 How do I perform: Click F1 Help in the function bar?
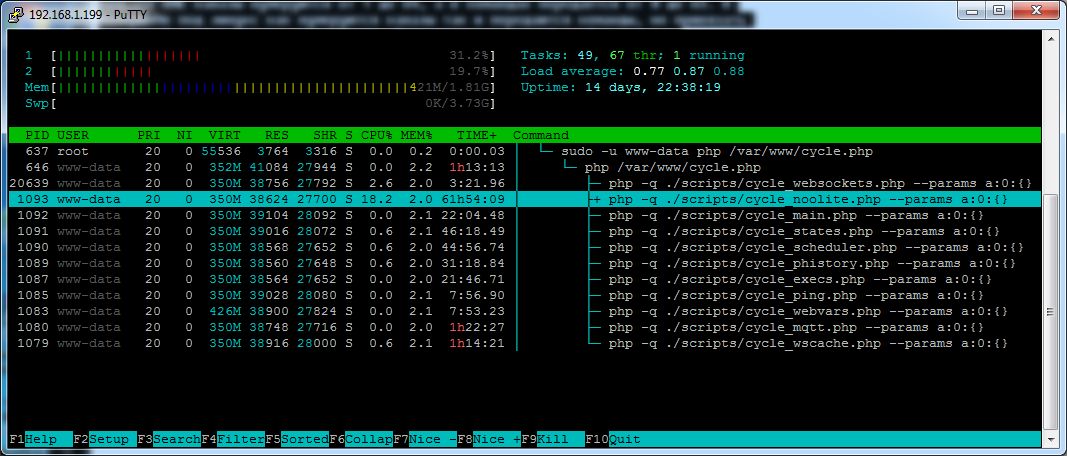[x=42, y=439]
